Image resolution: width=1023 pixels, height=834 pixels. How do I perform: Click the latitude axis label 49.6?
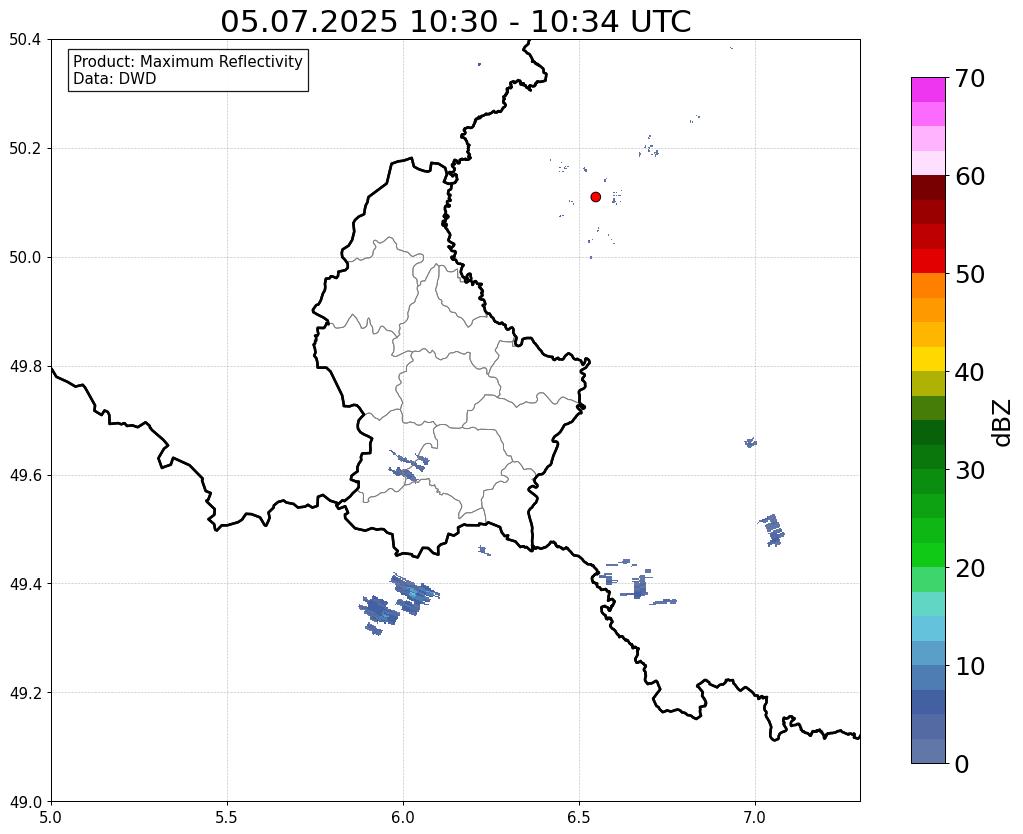[x=25, y=475]
